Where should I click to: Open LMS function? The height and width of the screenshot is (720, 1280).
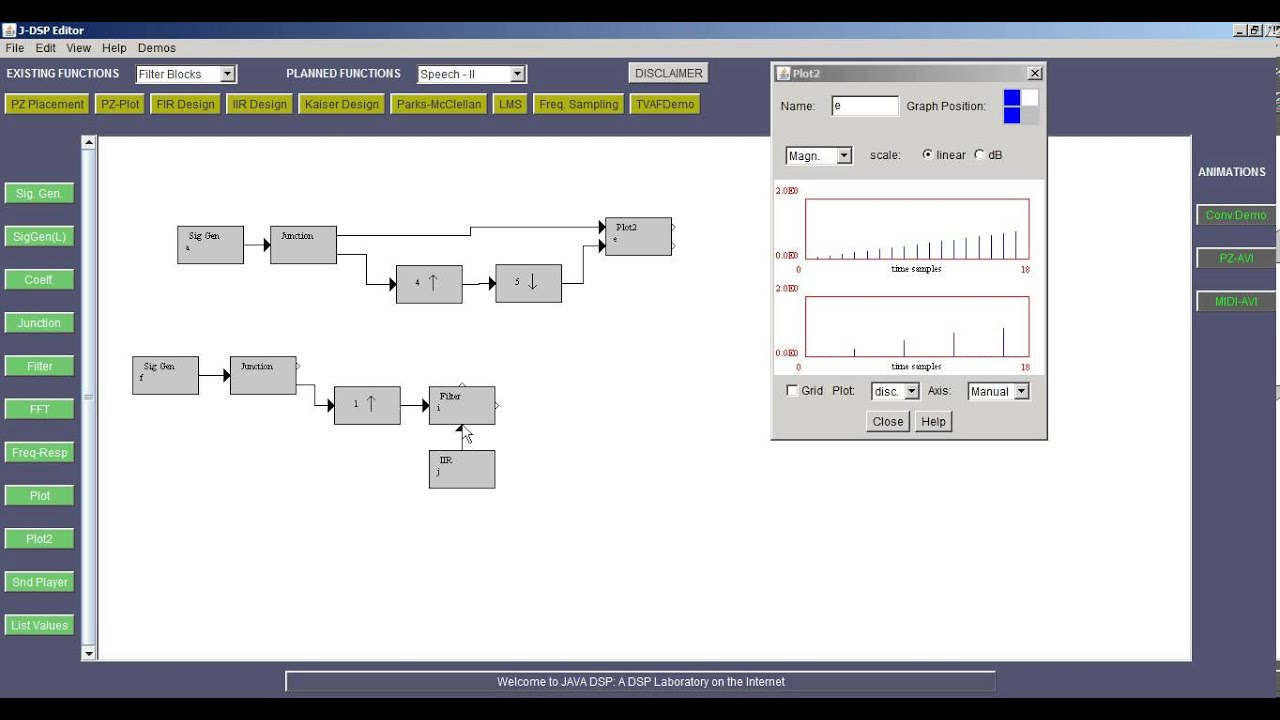(510, 104)
